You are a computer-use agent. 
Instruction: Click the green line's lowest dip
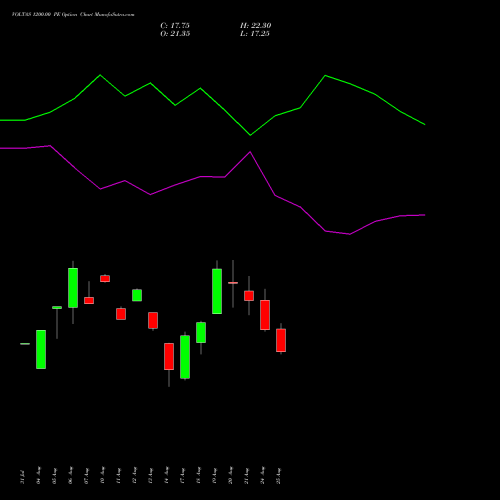tap(250, 135)
